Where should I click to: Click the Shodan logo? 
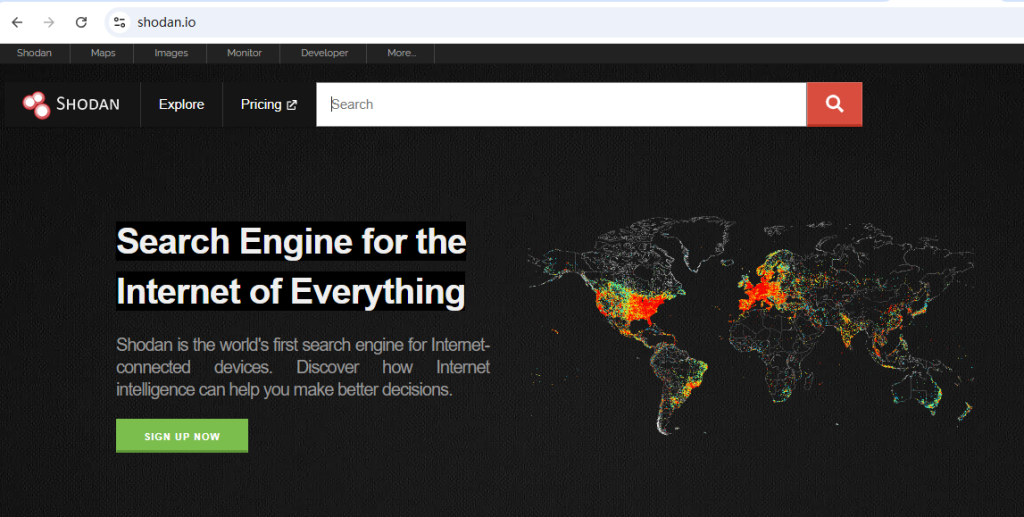(71, 104)
